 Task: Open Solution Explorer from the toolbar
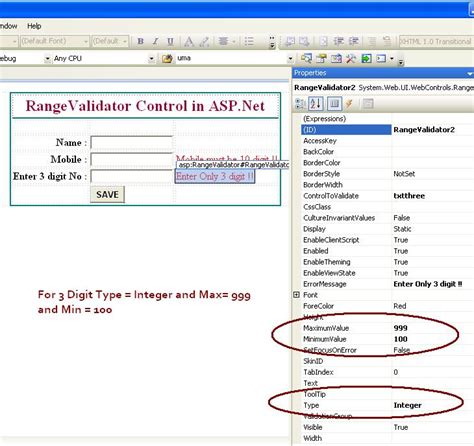pyautogui.click(x=306, y=58)
